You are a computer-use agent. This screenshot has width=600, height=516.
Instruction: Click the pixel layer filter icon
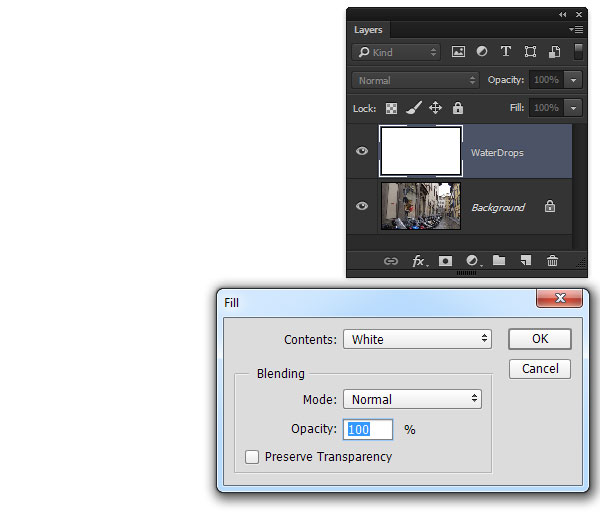[x=459, y=52]
